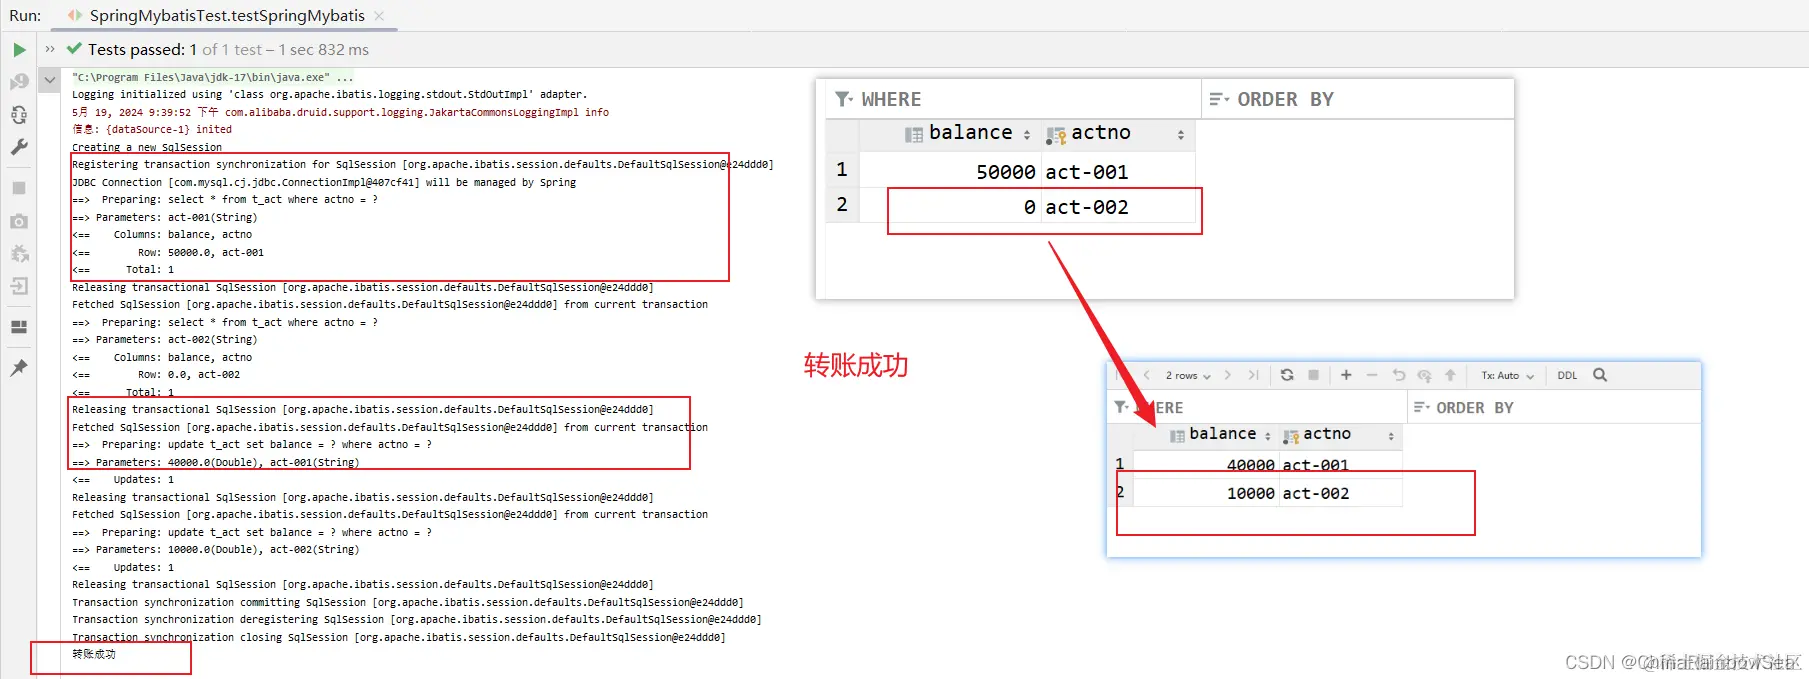Click the 'Creating a new SqlSession' console line
This screenshot has height=679, width=1809.
[147, 147]
